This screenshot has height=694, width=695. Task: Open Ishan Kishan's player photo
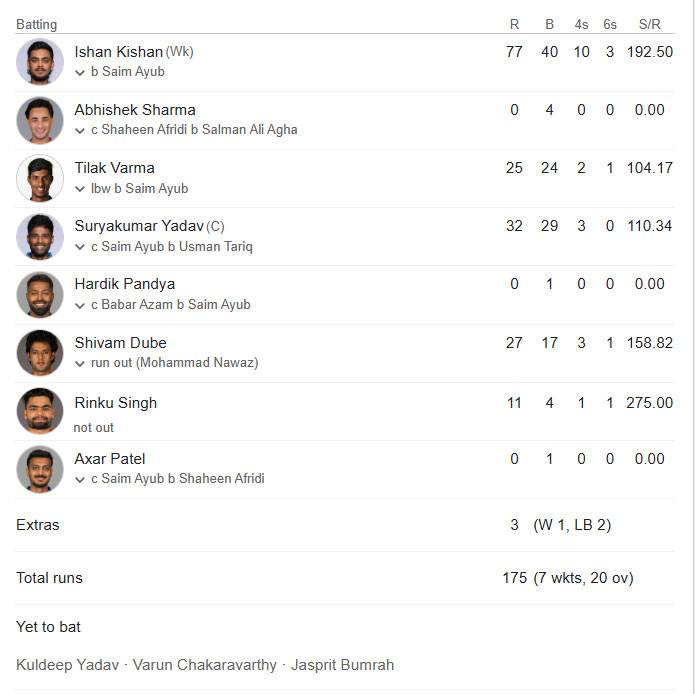(40, 62)
